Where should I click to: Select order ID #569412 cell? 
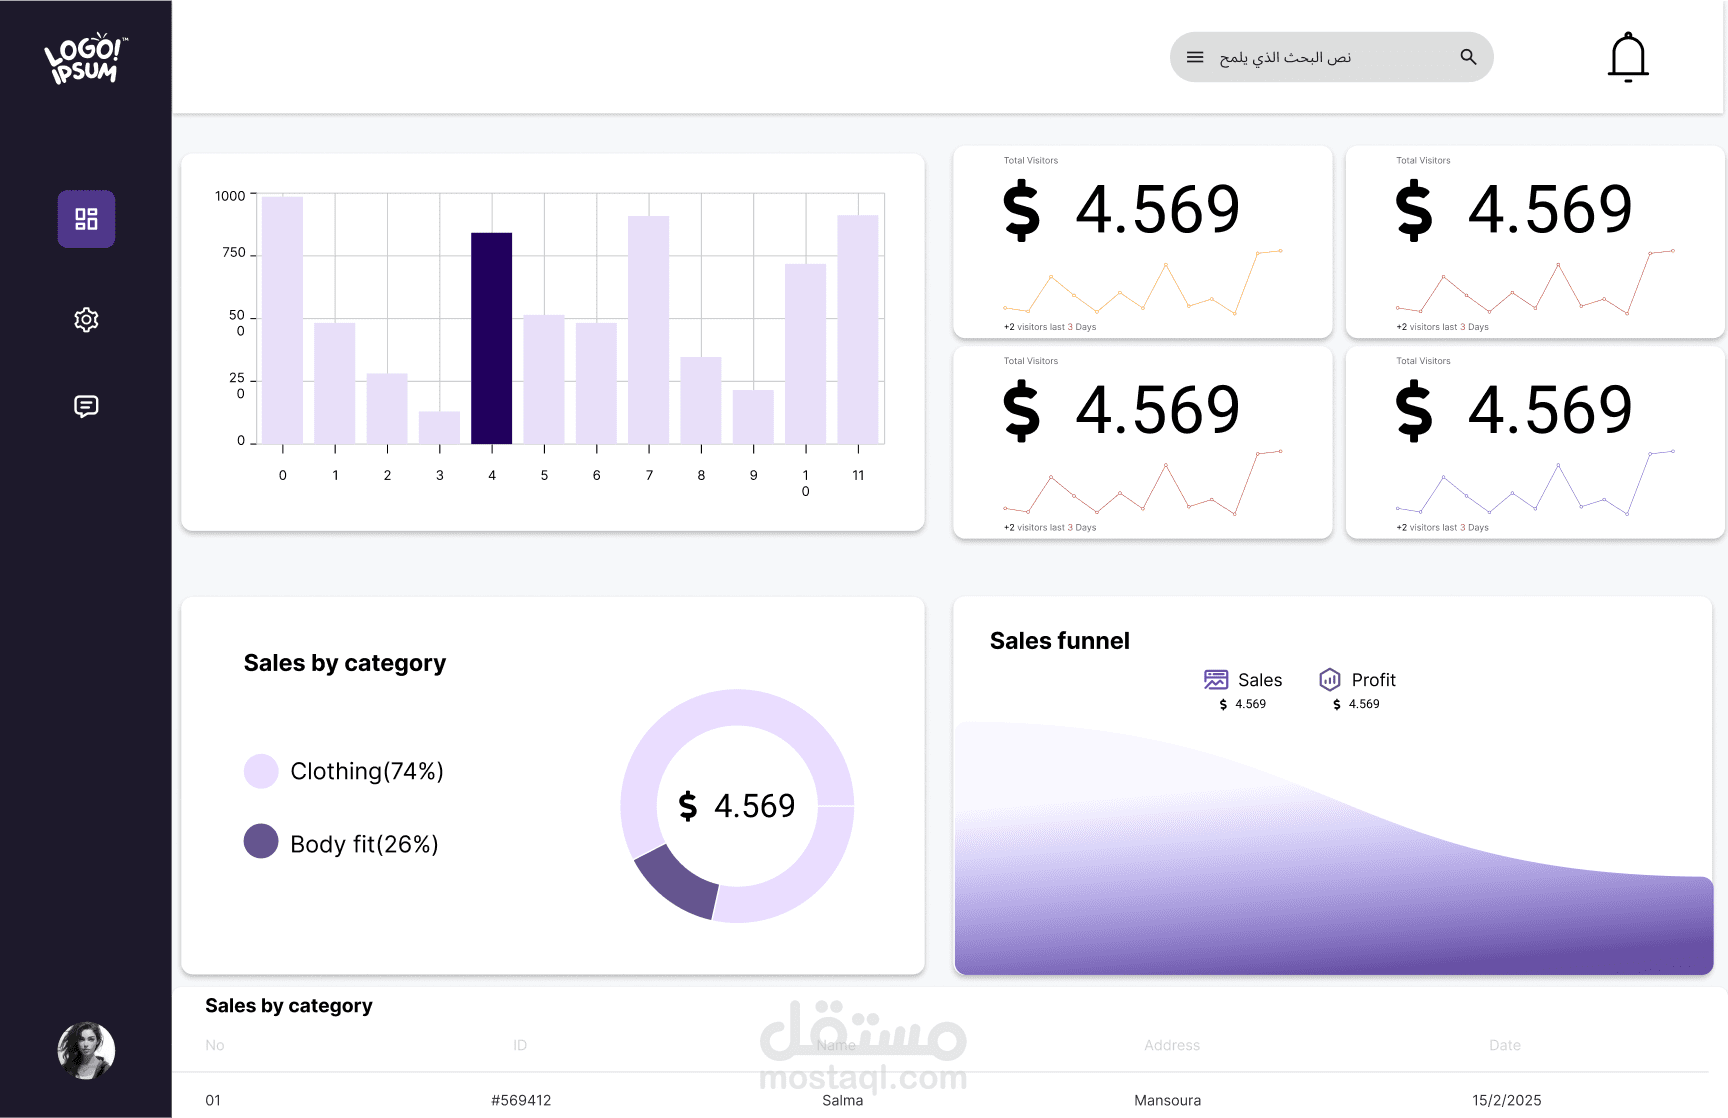click(x=521, y=1100)
